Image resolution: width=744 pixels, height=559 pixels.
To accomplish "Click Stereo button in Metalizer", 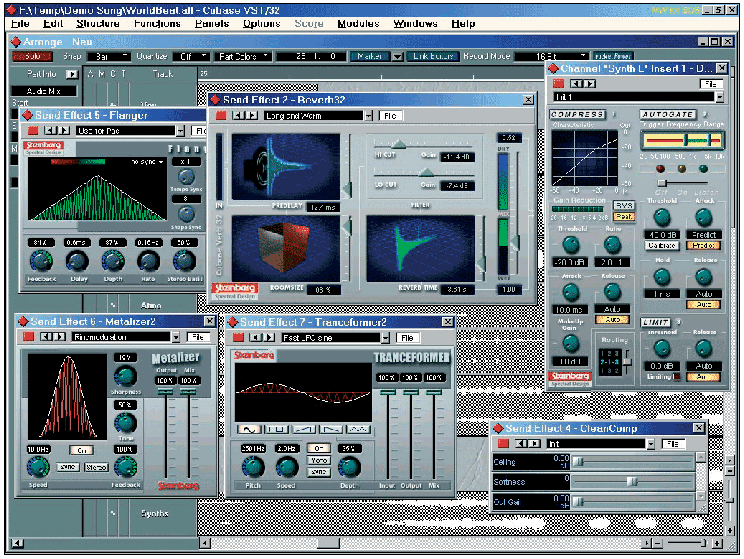I will point(96,467).
